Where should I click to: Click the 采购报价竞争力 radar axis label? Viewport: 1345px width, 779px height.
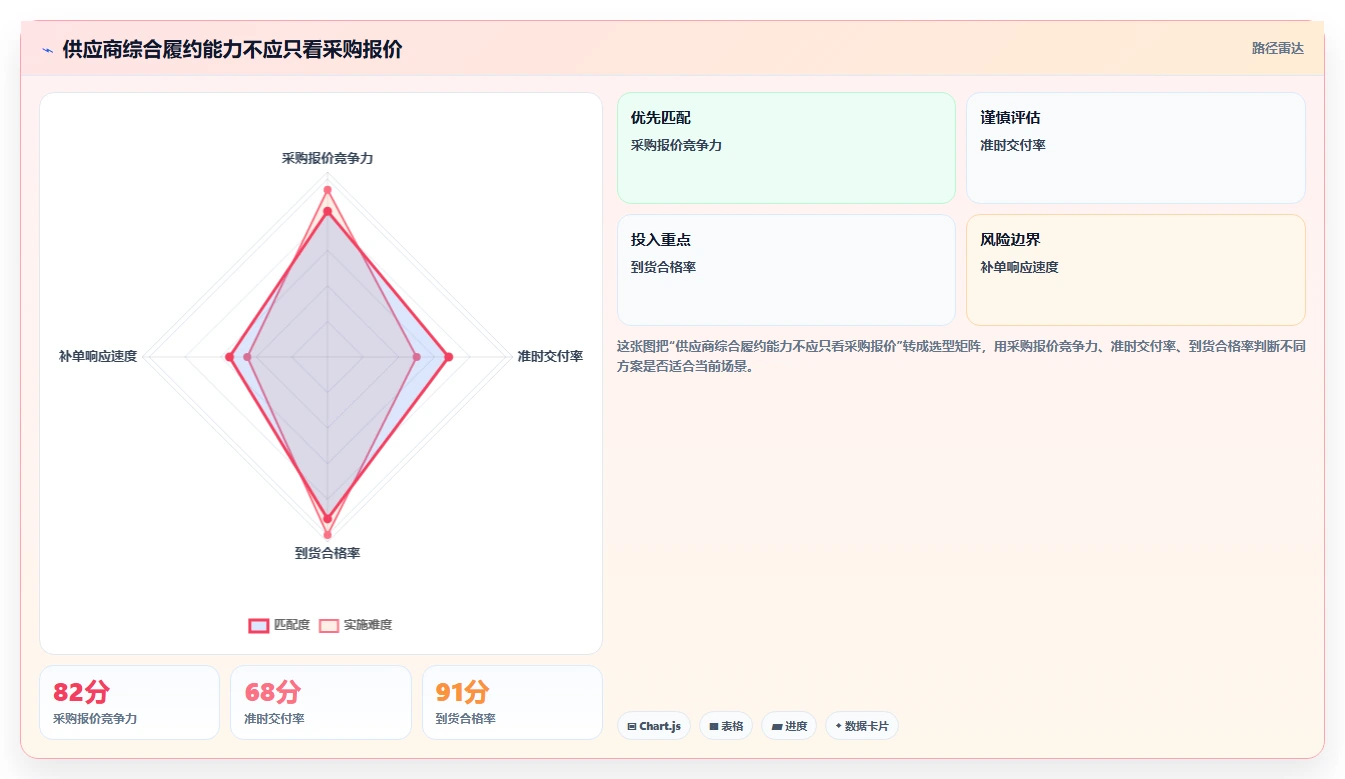point(327,158)
